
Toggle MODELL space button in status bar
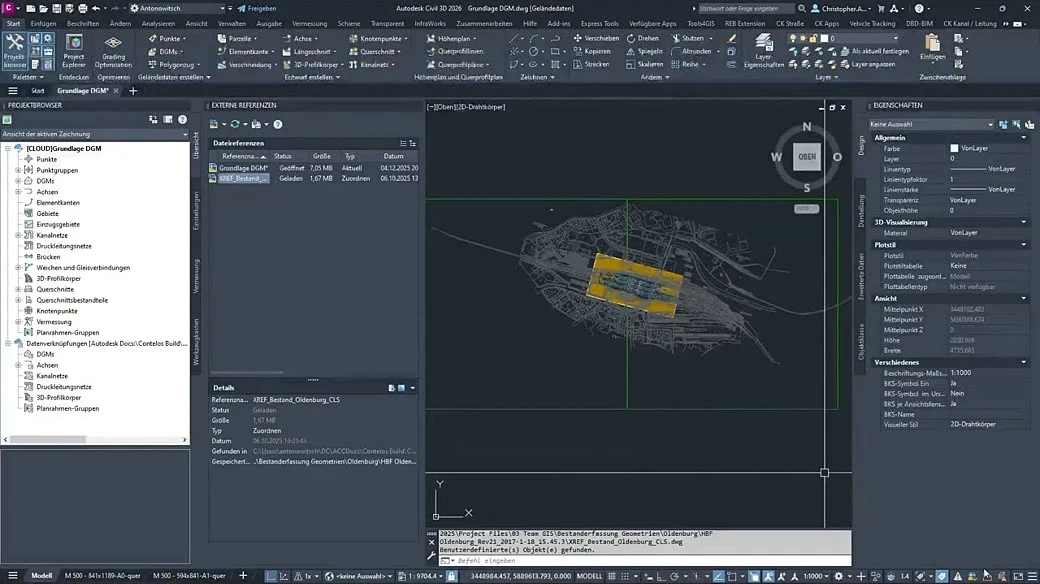(589, 576)
